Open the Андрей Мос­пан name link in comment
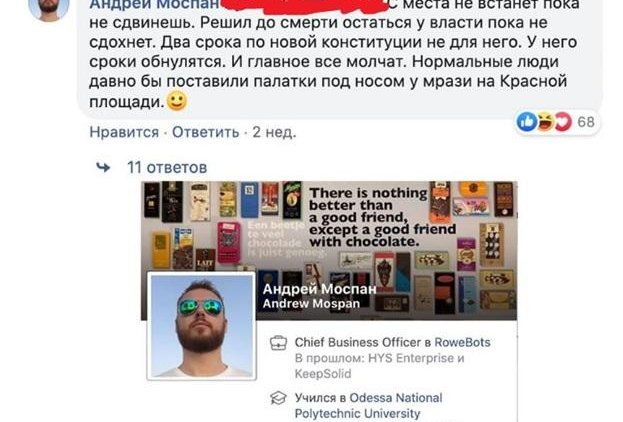The height and width of the screenshot is (422, 623). tap(154, 5)
